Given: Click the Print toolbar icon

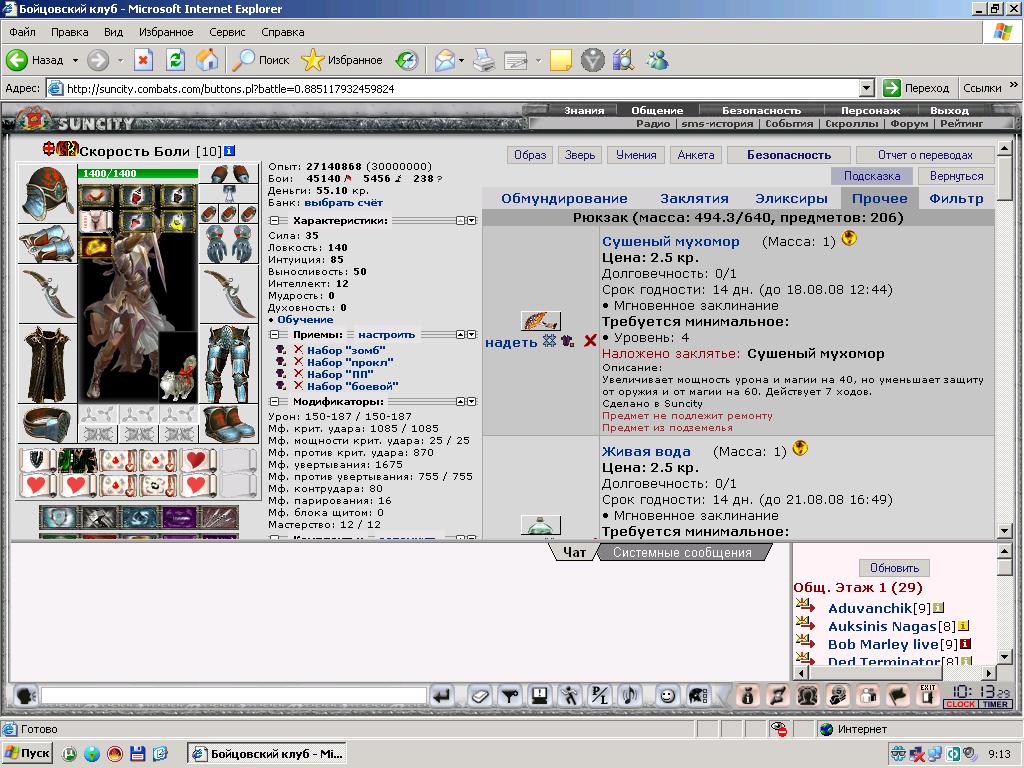Looking at the screenshot, I should pos(484,60).
